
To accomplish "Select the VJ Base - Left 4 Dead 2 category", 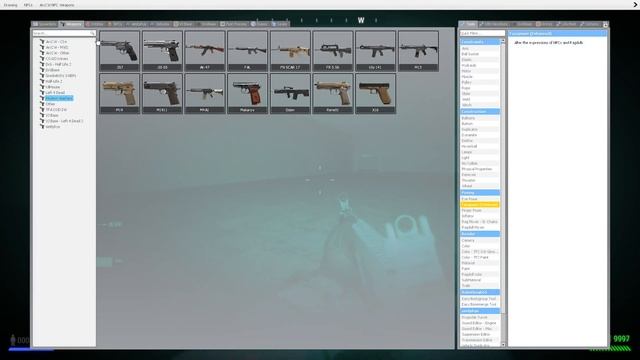I will 64,121.
